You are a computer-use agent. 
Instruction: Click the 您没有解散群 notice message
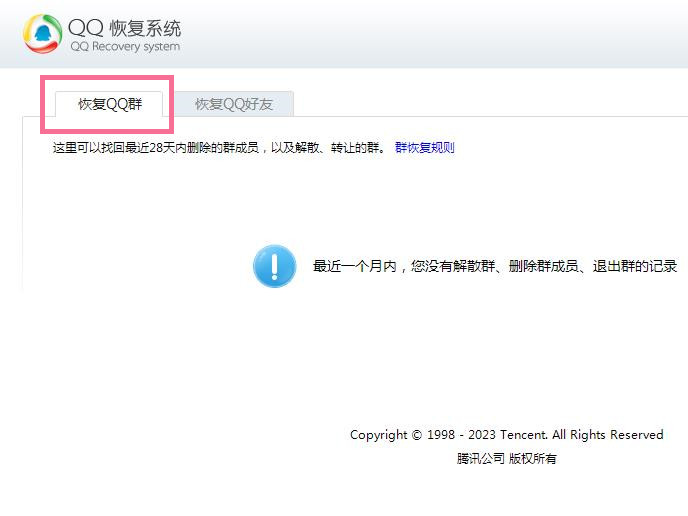coord(494,266)
